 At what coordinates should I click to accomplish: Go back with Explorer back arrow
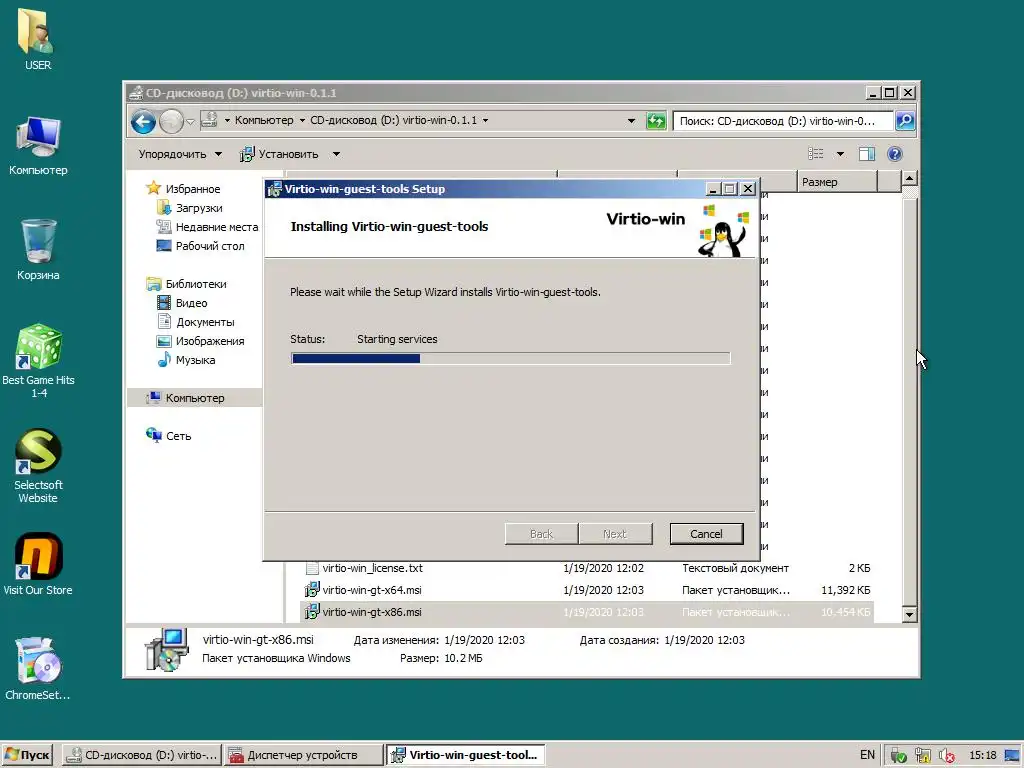(x=143, y=121)
